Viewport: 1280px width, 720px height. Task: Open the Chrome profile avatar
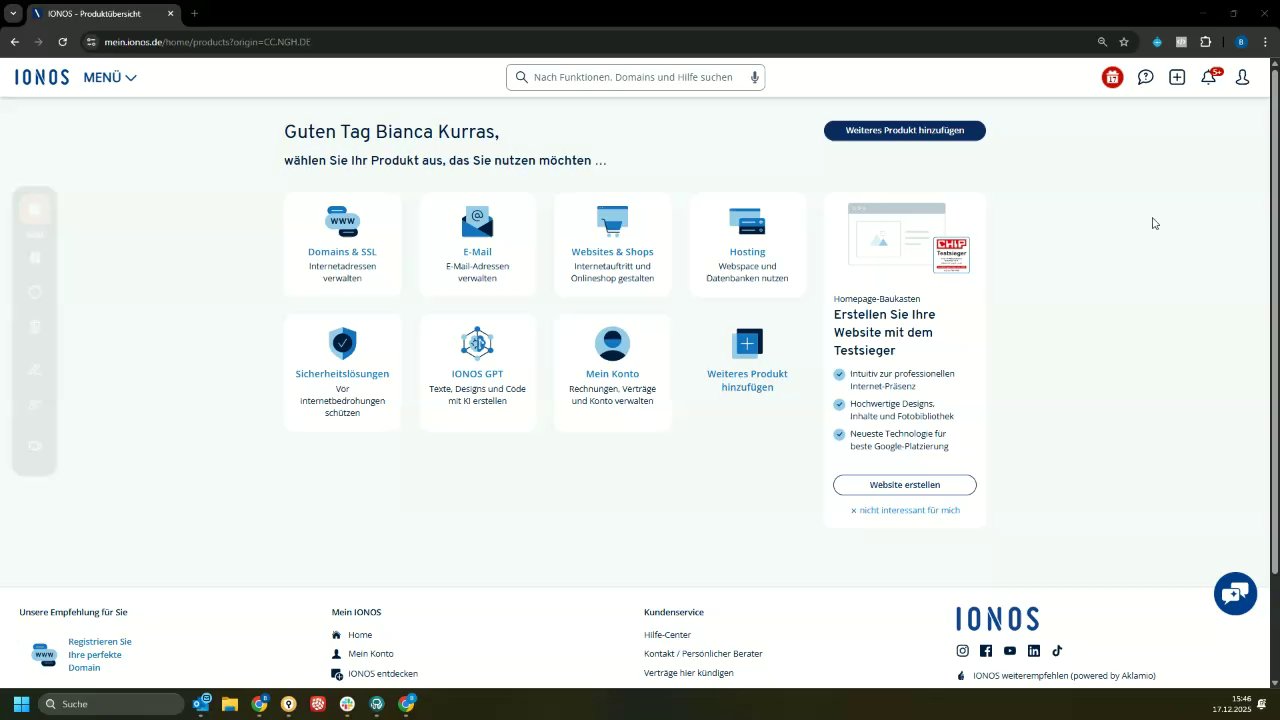pos(1241,42)
